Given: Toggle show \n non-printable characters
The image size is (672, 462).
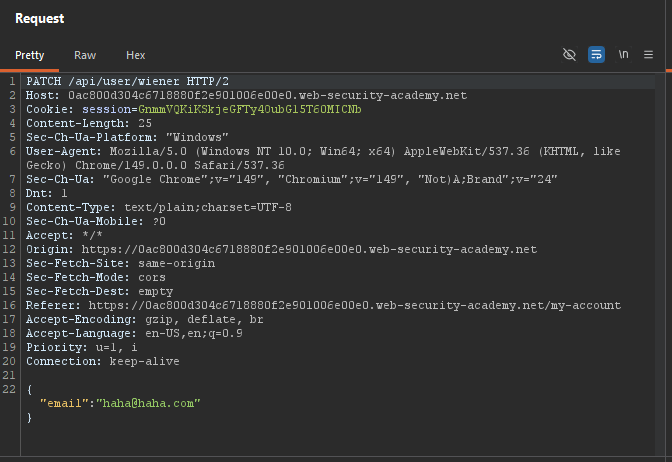Looking at the screenshot, I should (623, 55).
